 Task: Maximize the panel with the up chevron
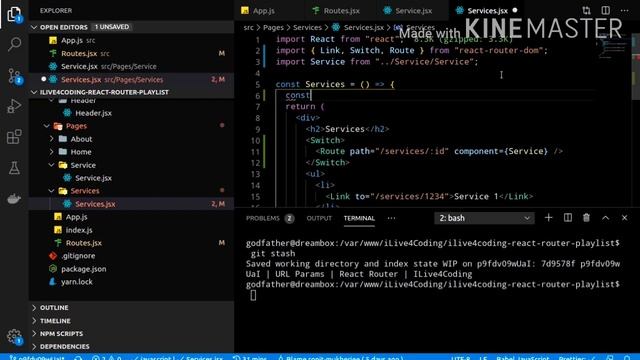click(605, 218)
